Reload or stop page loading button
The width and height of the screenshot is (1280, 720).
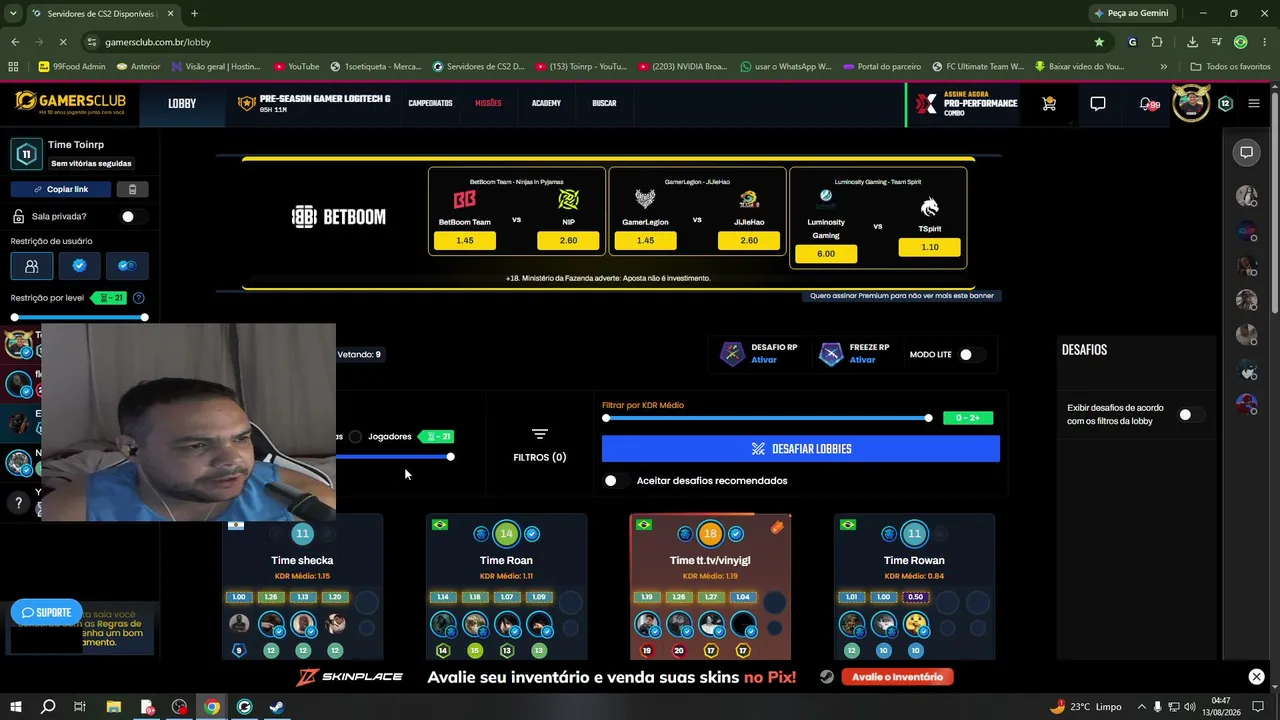[62, 42]
